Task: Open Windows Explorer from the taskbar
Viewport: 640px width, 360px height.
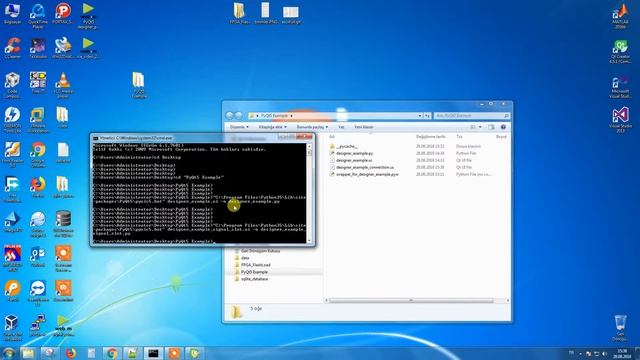Action: (x=29, y=353)
